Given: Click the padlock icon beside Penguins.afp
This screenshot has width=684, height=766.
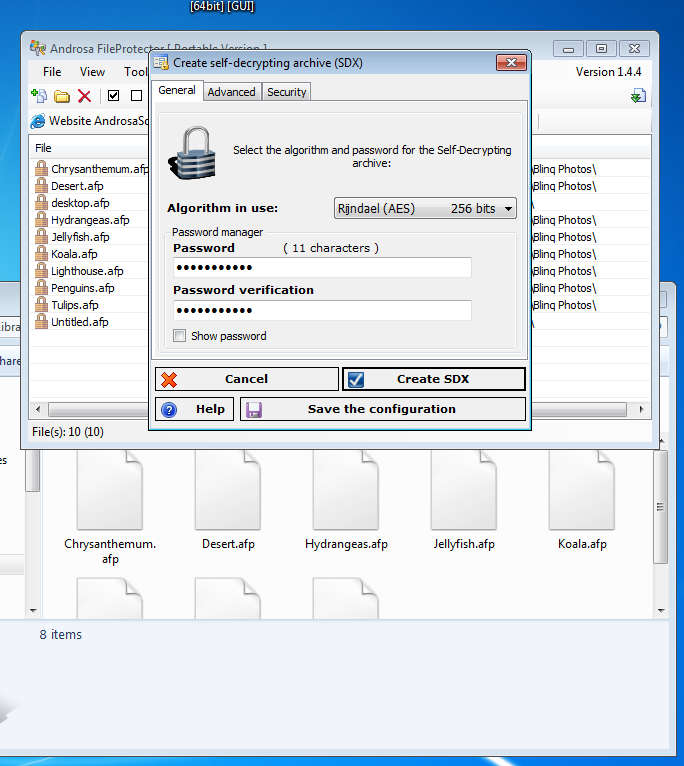Looking at the screenshot, I should click(42, 288).
